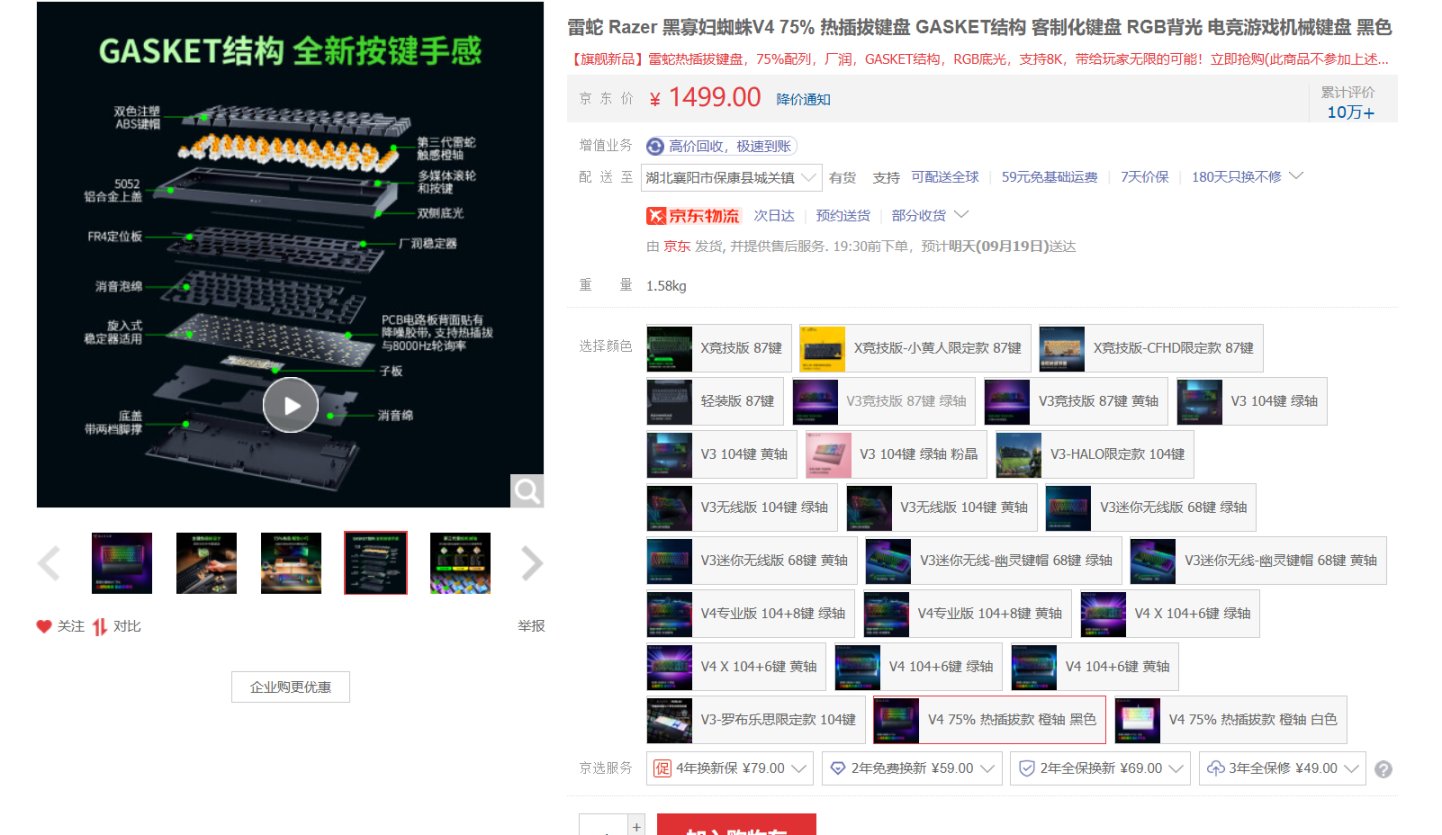This screenshot has width=1442, height=835.
Task: Choose X竞技版-CFHD限定款 87键 variant
Action: [1151, 348]
